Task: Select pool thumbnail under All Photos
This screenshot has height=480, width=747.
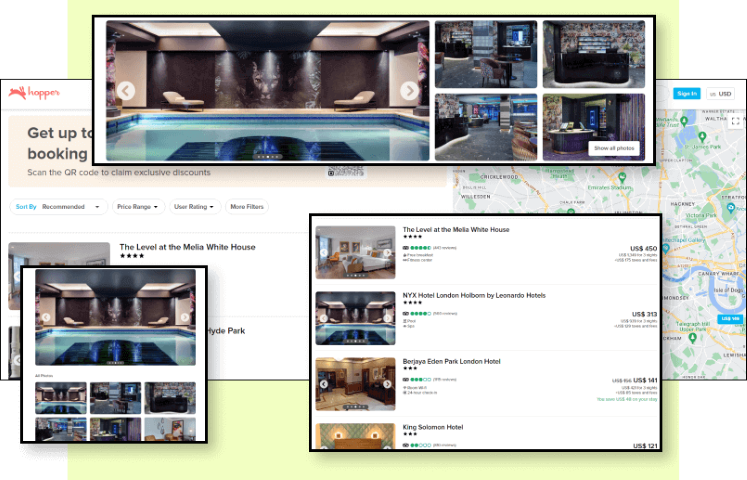Action: (61, 398)
